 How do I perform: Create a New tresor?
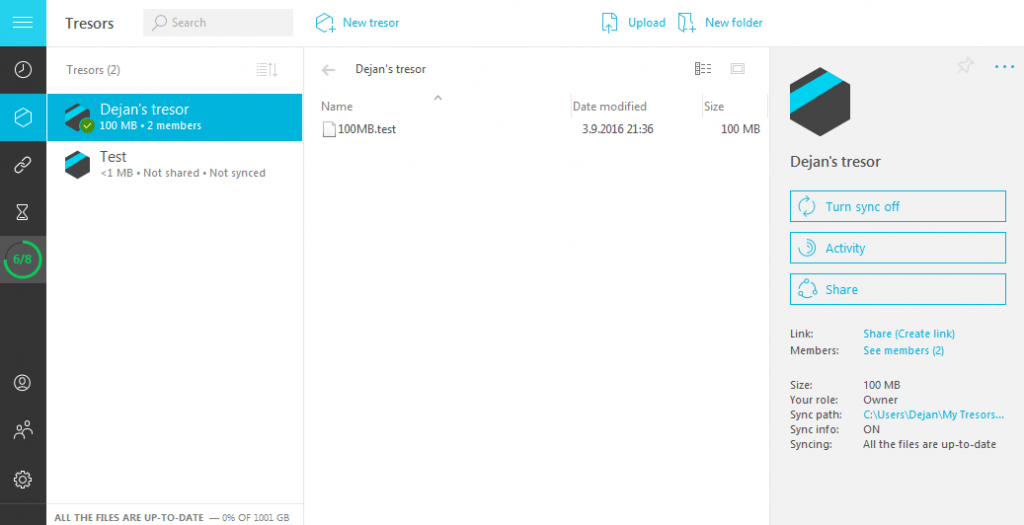click(357, 23)
